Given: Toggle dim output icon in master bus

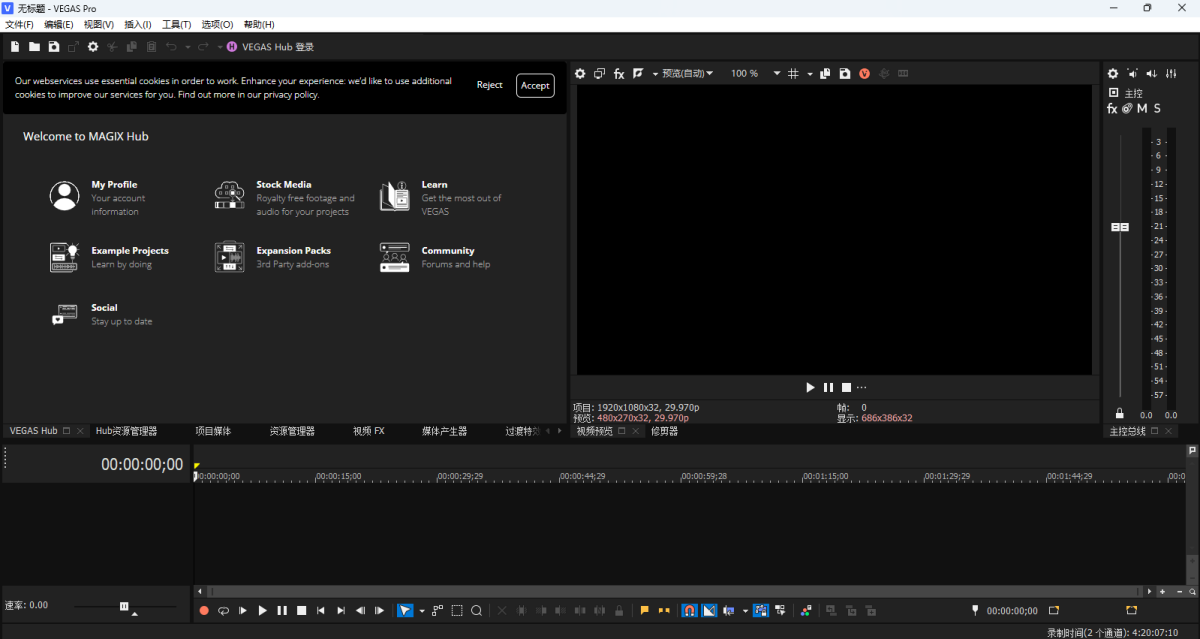Looking at the screenshot, I should tap(1152, 73).
